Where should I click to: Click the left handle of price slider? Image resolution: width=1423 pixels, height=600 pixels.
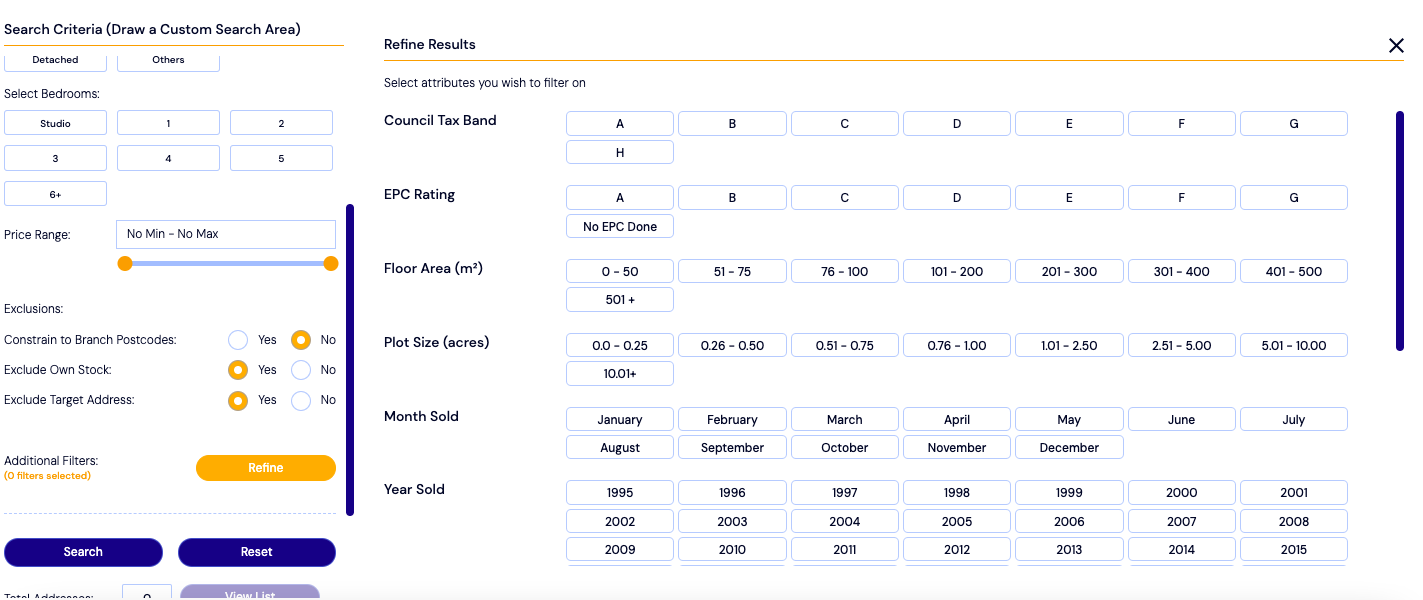[x=125, y=264]
